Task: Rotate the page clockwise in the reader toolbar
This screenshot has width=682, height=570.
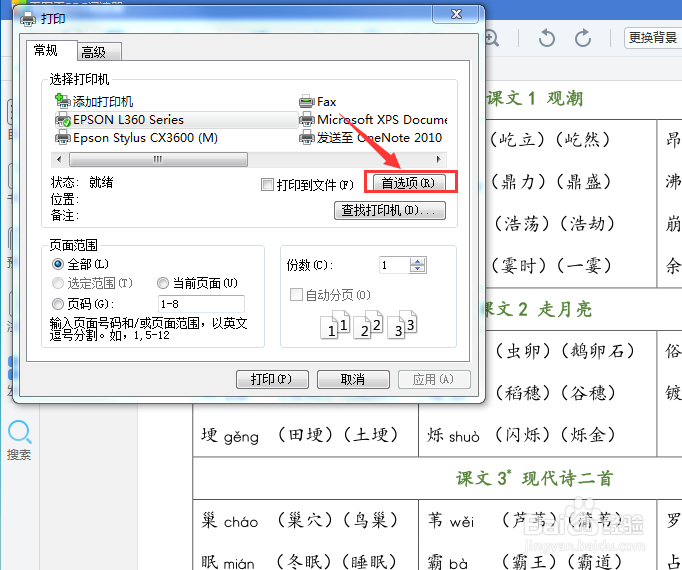Action: coord(583,38)
